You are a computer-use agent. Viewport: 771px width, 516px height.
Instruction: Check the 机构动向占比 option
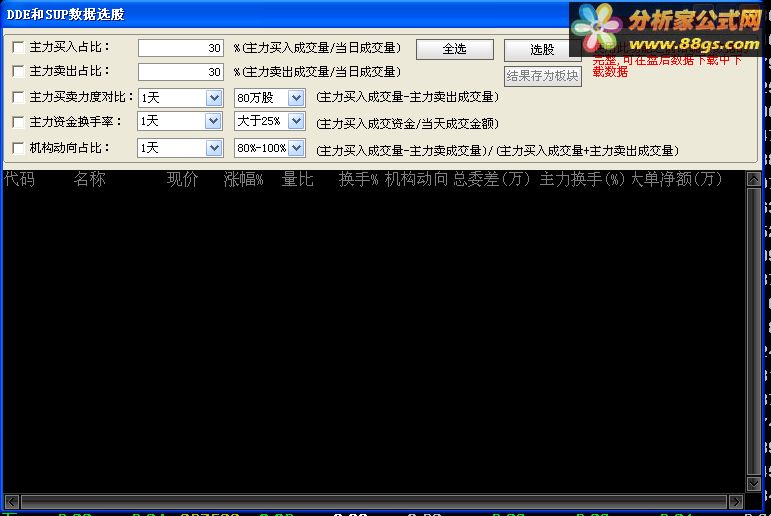18,148
